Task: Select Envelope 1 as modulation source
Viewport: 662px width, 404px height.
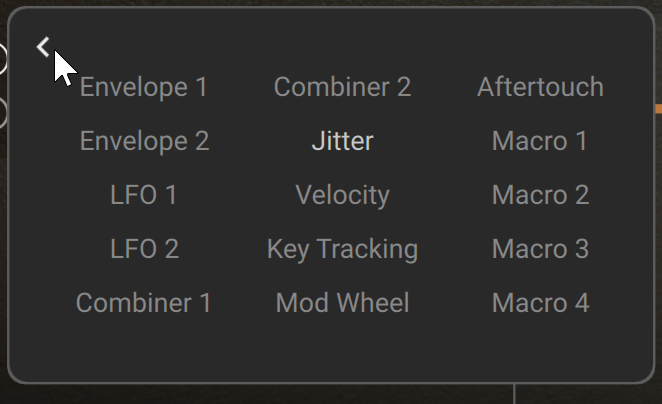Action: (144, 87)
